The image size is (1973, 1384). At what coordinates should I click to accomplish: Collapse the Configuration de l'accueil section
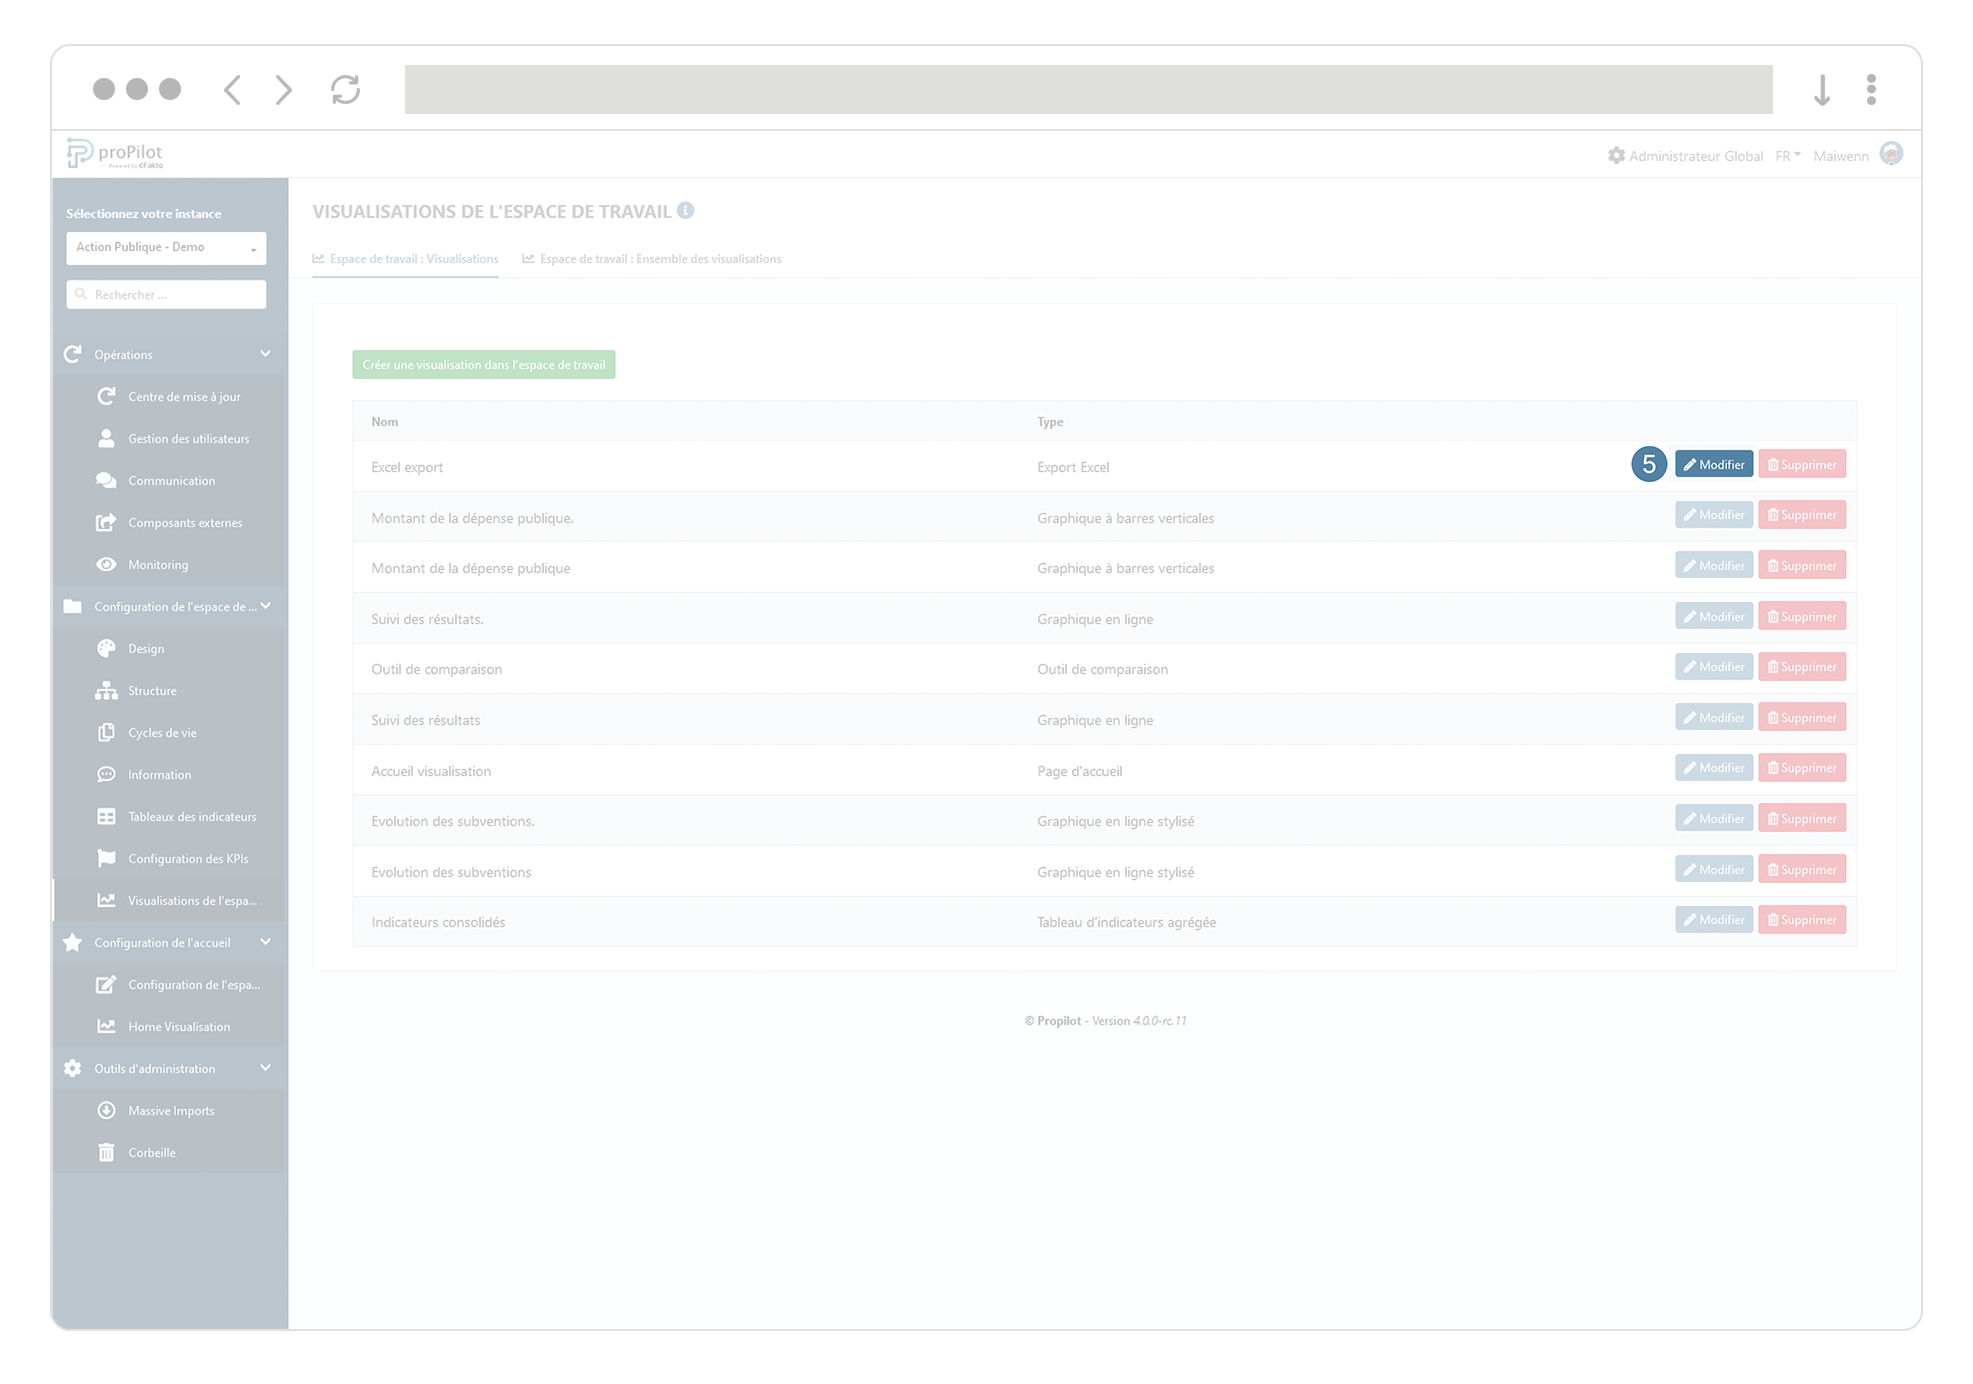265,942
